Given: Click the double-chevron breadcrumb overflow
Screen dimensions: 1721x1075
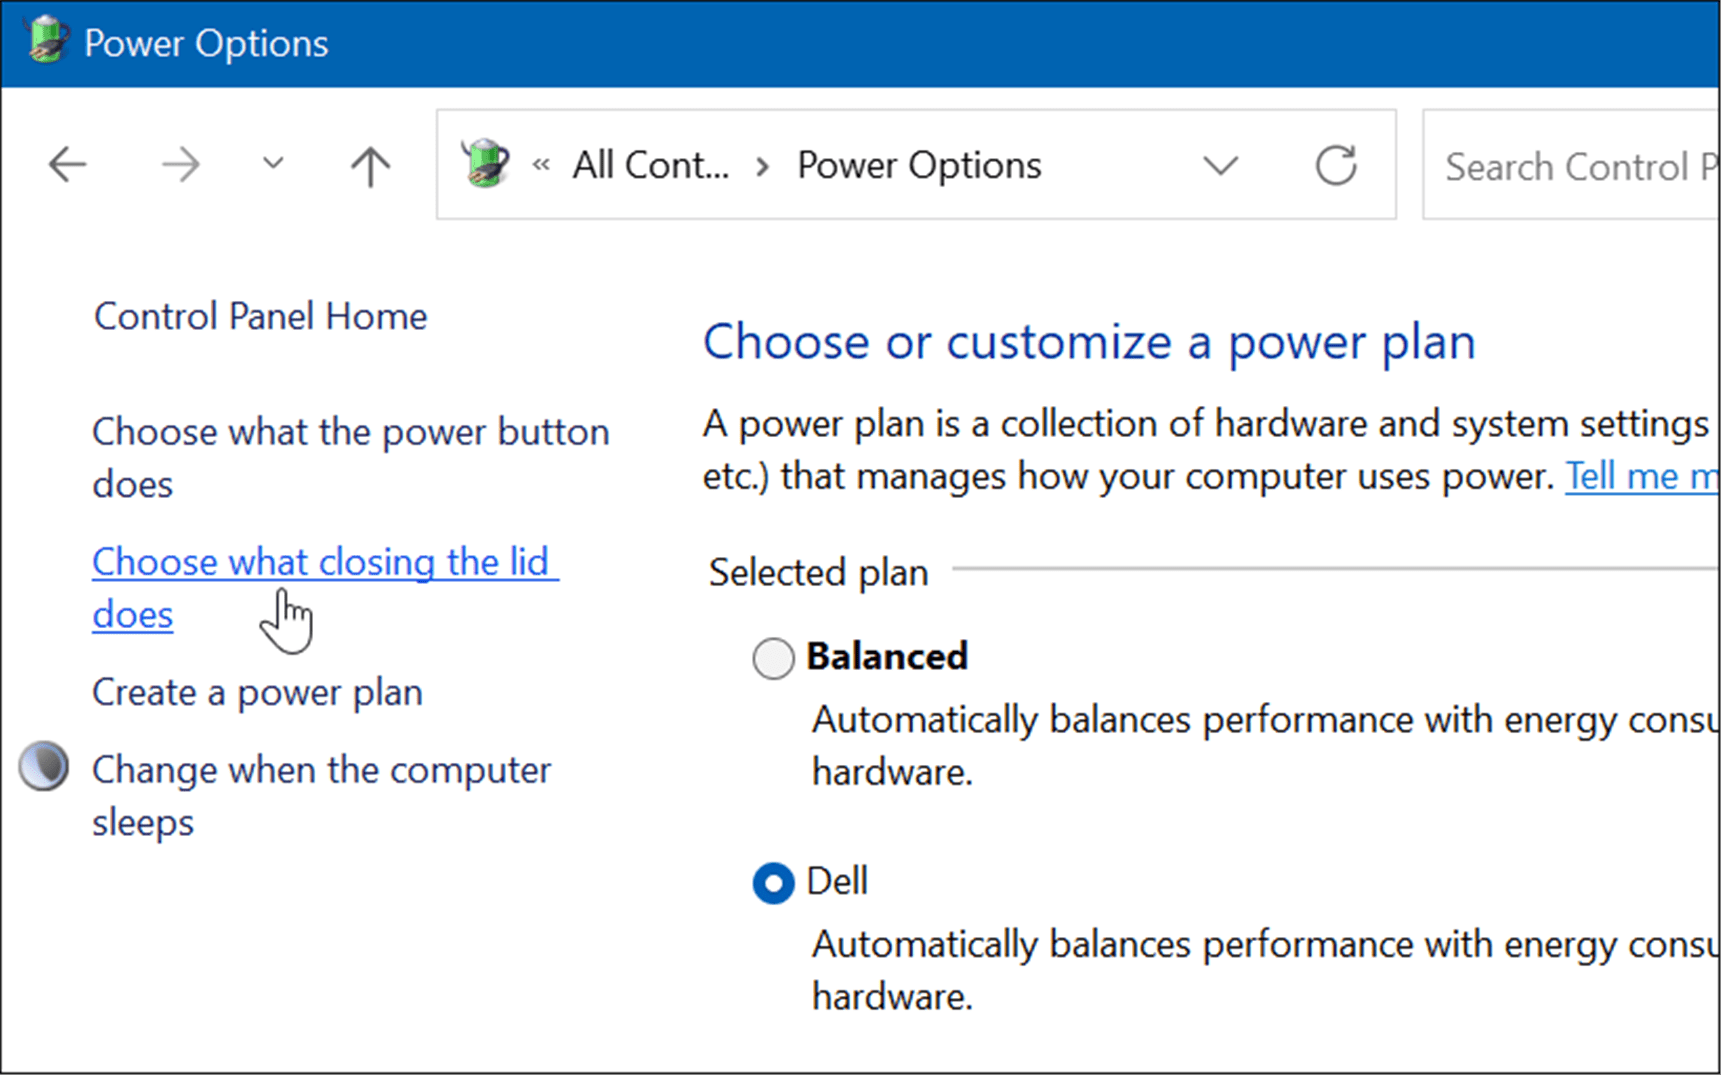Looking at the screenshot, I should tap(541, 165).
